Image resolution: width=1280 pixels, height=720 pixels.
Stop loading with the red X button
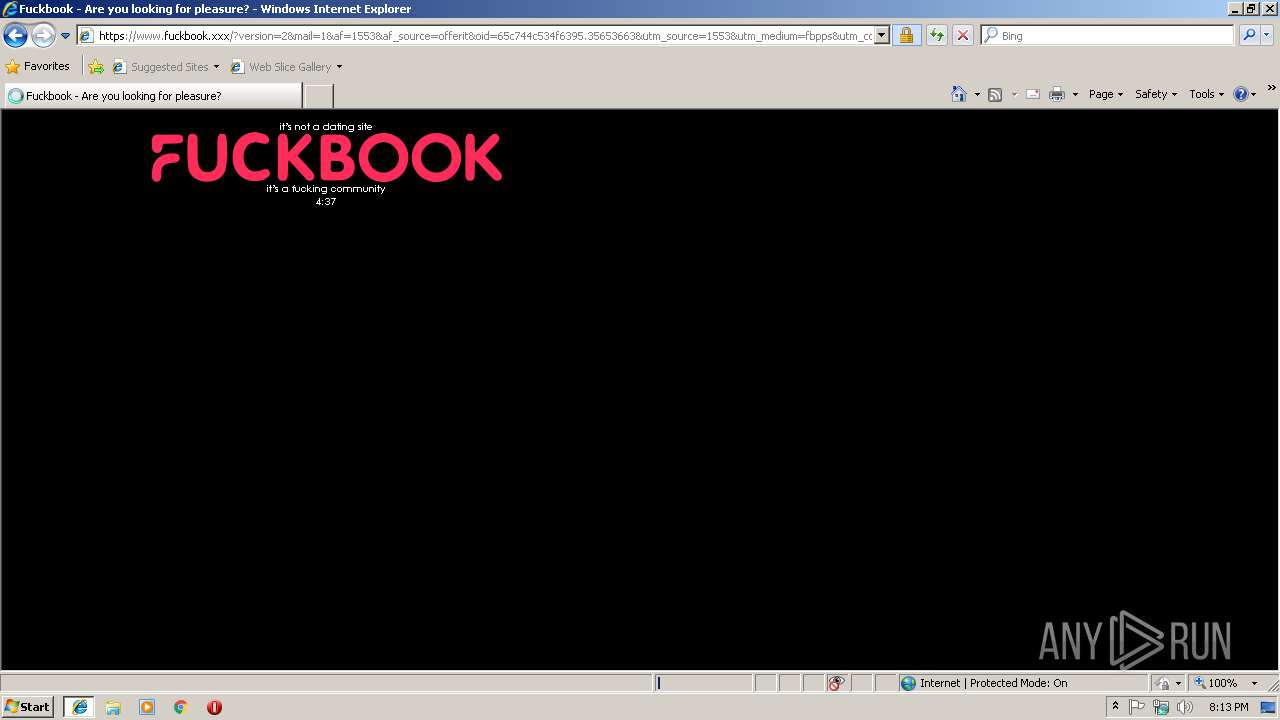pos(962,36)
